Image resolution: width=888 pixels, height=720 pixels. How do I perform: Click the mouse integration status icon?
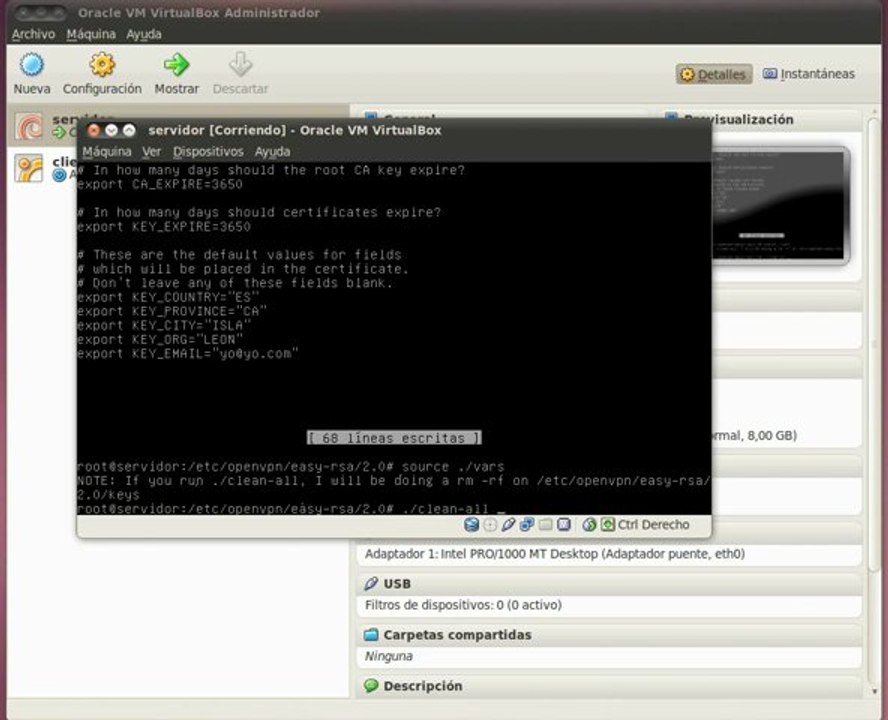589,525
